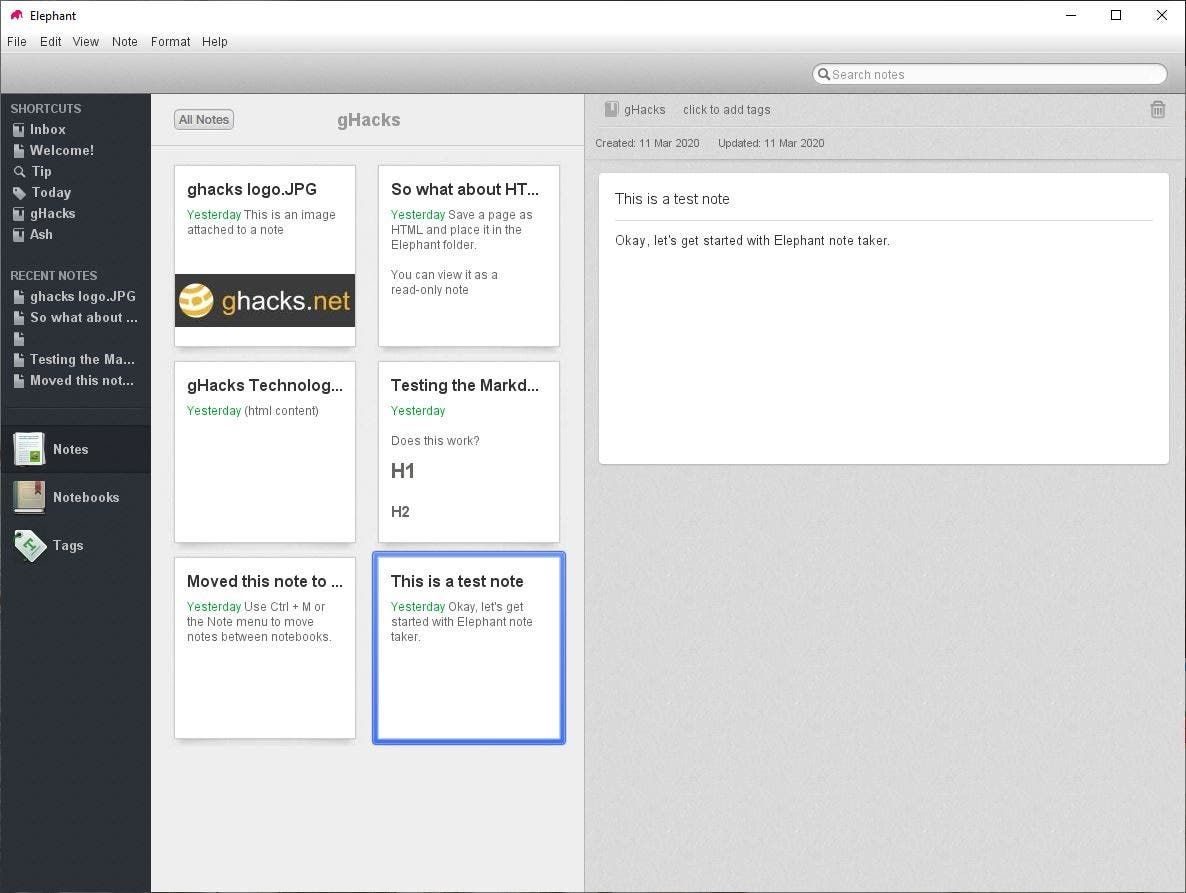Click the notebook icon beside gHacks shortcut
The height and width of the screenshot is (893, 1186).
coord(19,214)
